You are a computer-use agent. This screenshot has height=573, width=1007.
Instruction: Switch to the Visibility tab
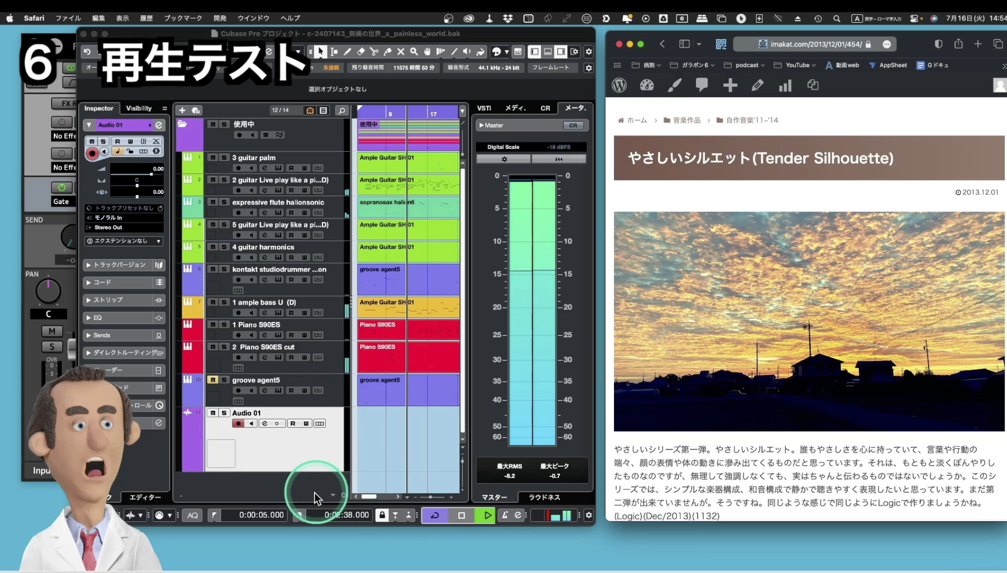pos(139,108)
